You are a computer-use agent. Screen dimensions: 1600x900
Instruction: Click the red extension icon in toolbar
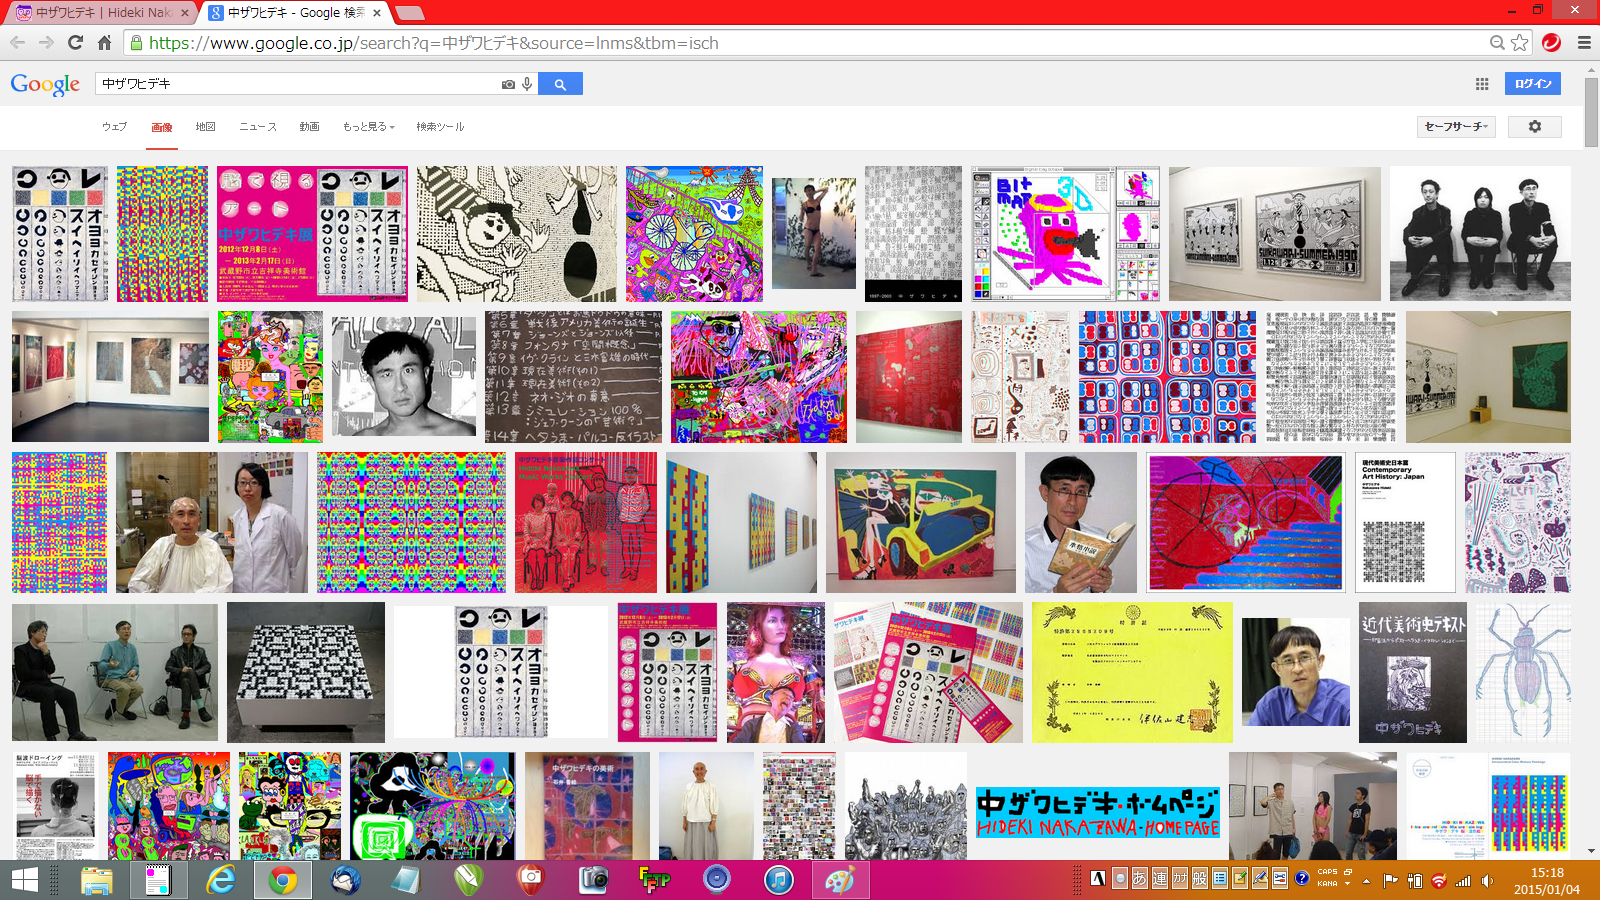coord(1552,42)
